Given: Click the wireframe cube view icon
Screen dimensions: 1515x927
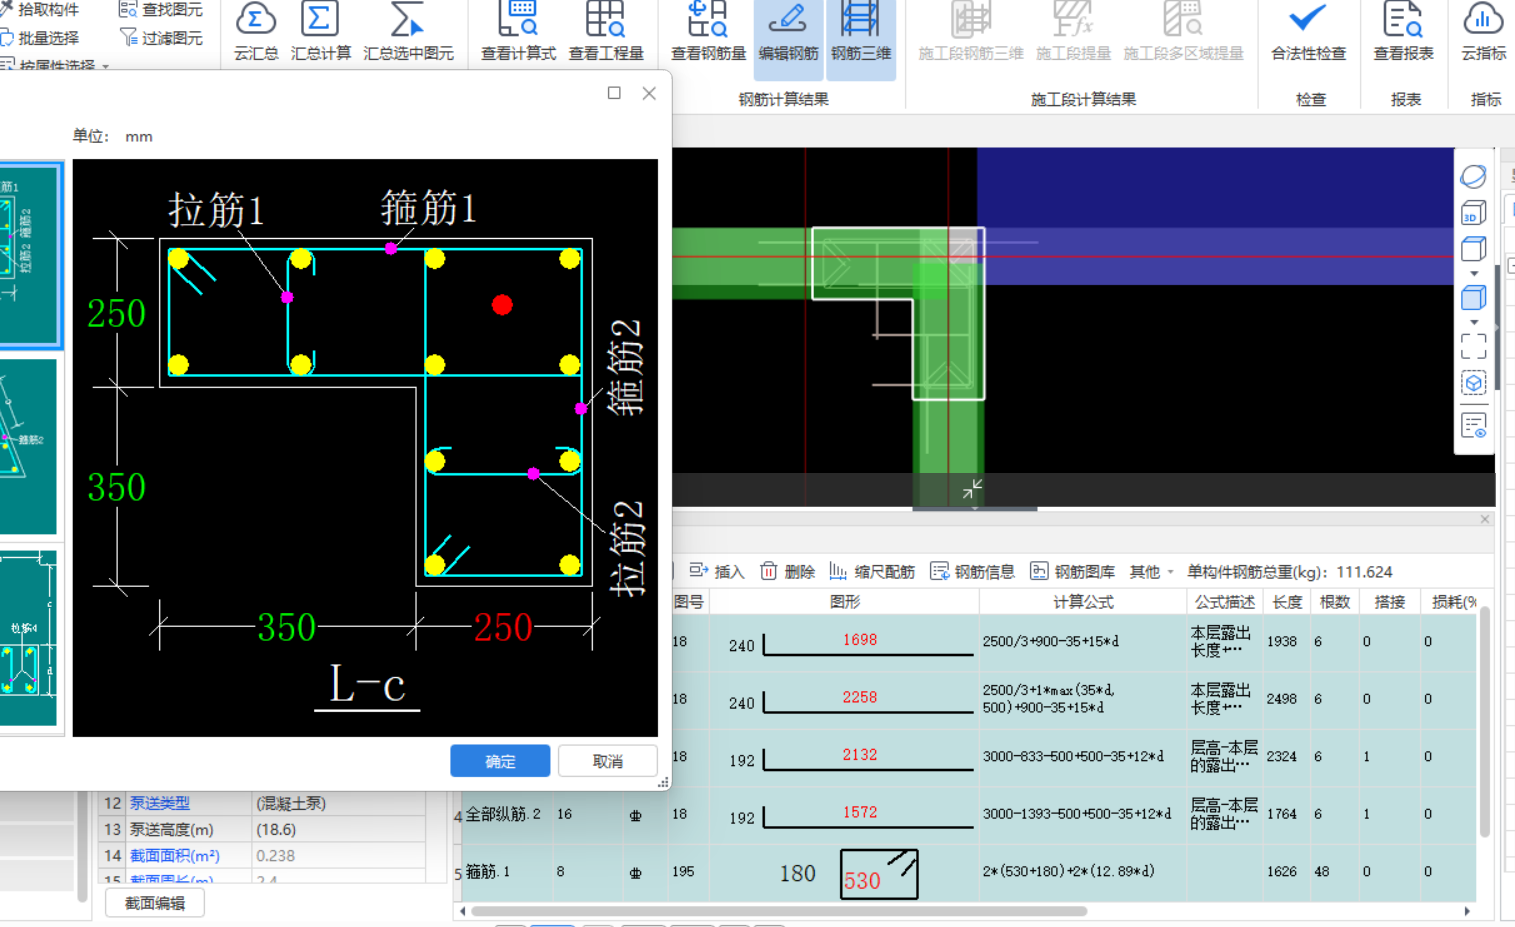Looking at the screenshot, I should coord(1473,248).
